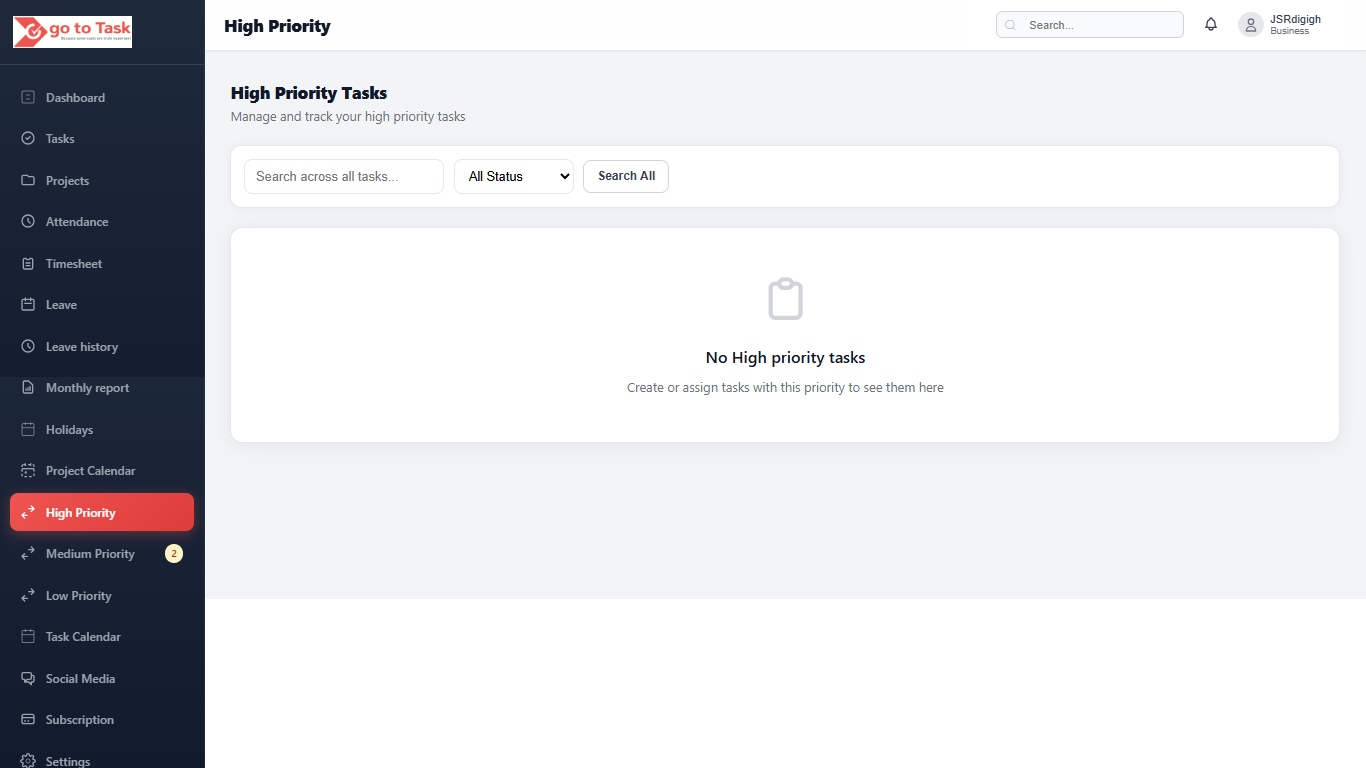Click the Monthly report document icon
The image size is (1366, 768).
pos(28,387)
